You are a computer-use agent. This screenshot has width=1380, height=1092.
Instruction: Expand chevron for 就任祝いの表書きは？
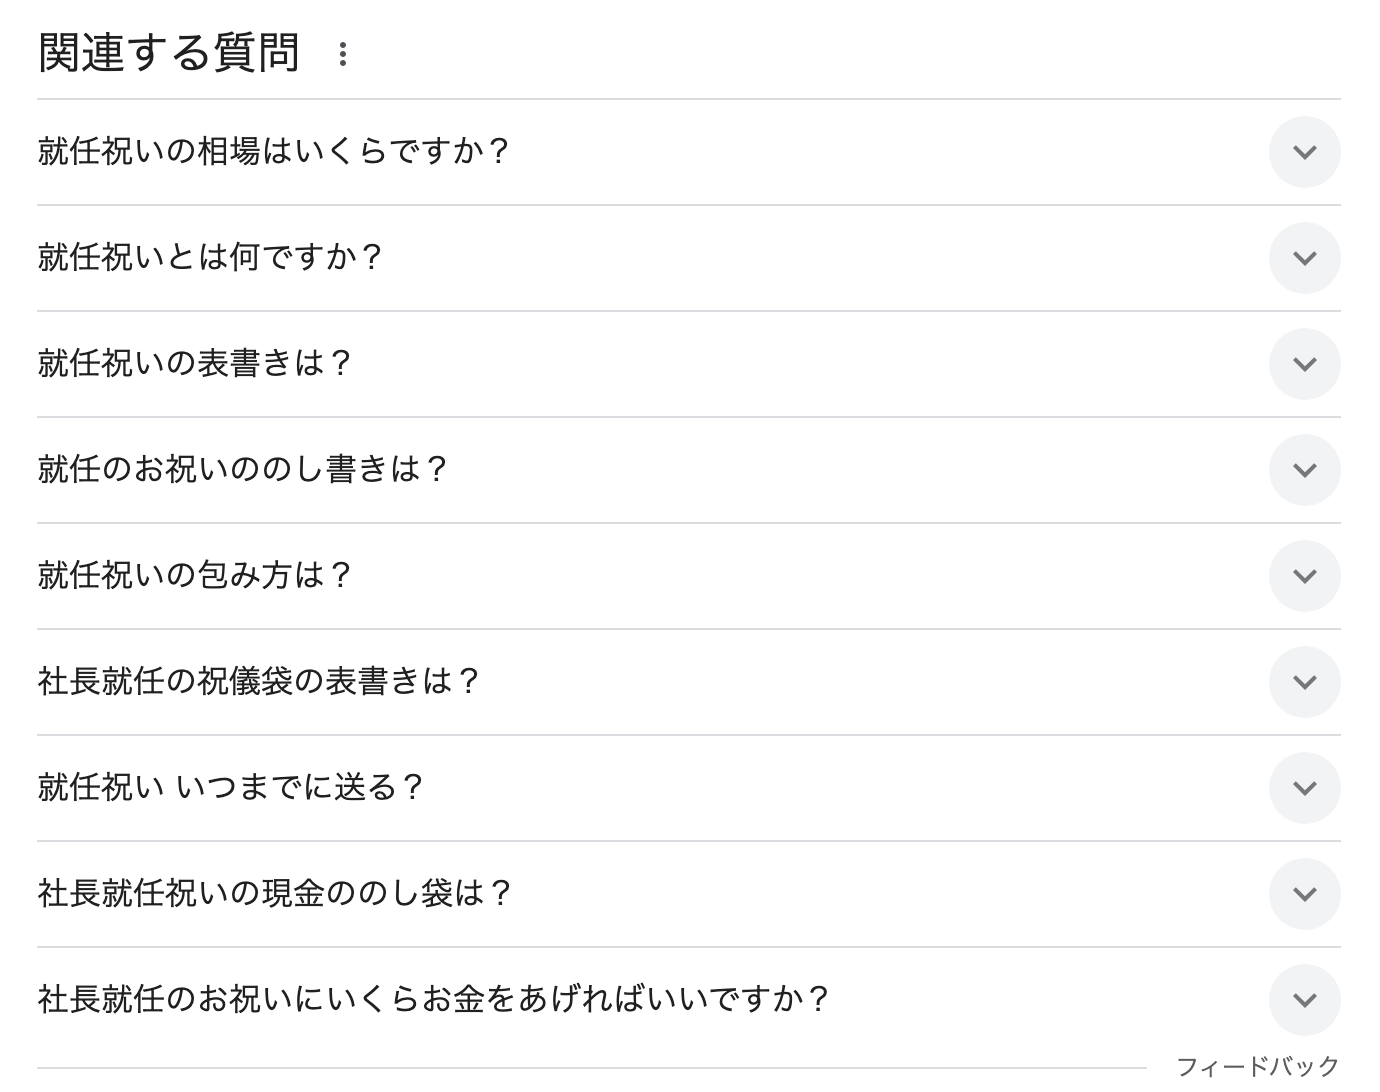coord(1304,364)
